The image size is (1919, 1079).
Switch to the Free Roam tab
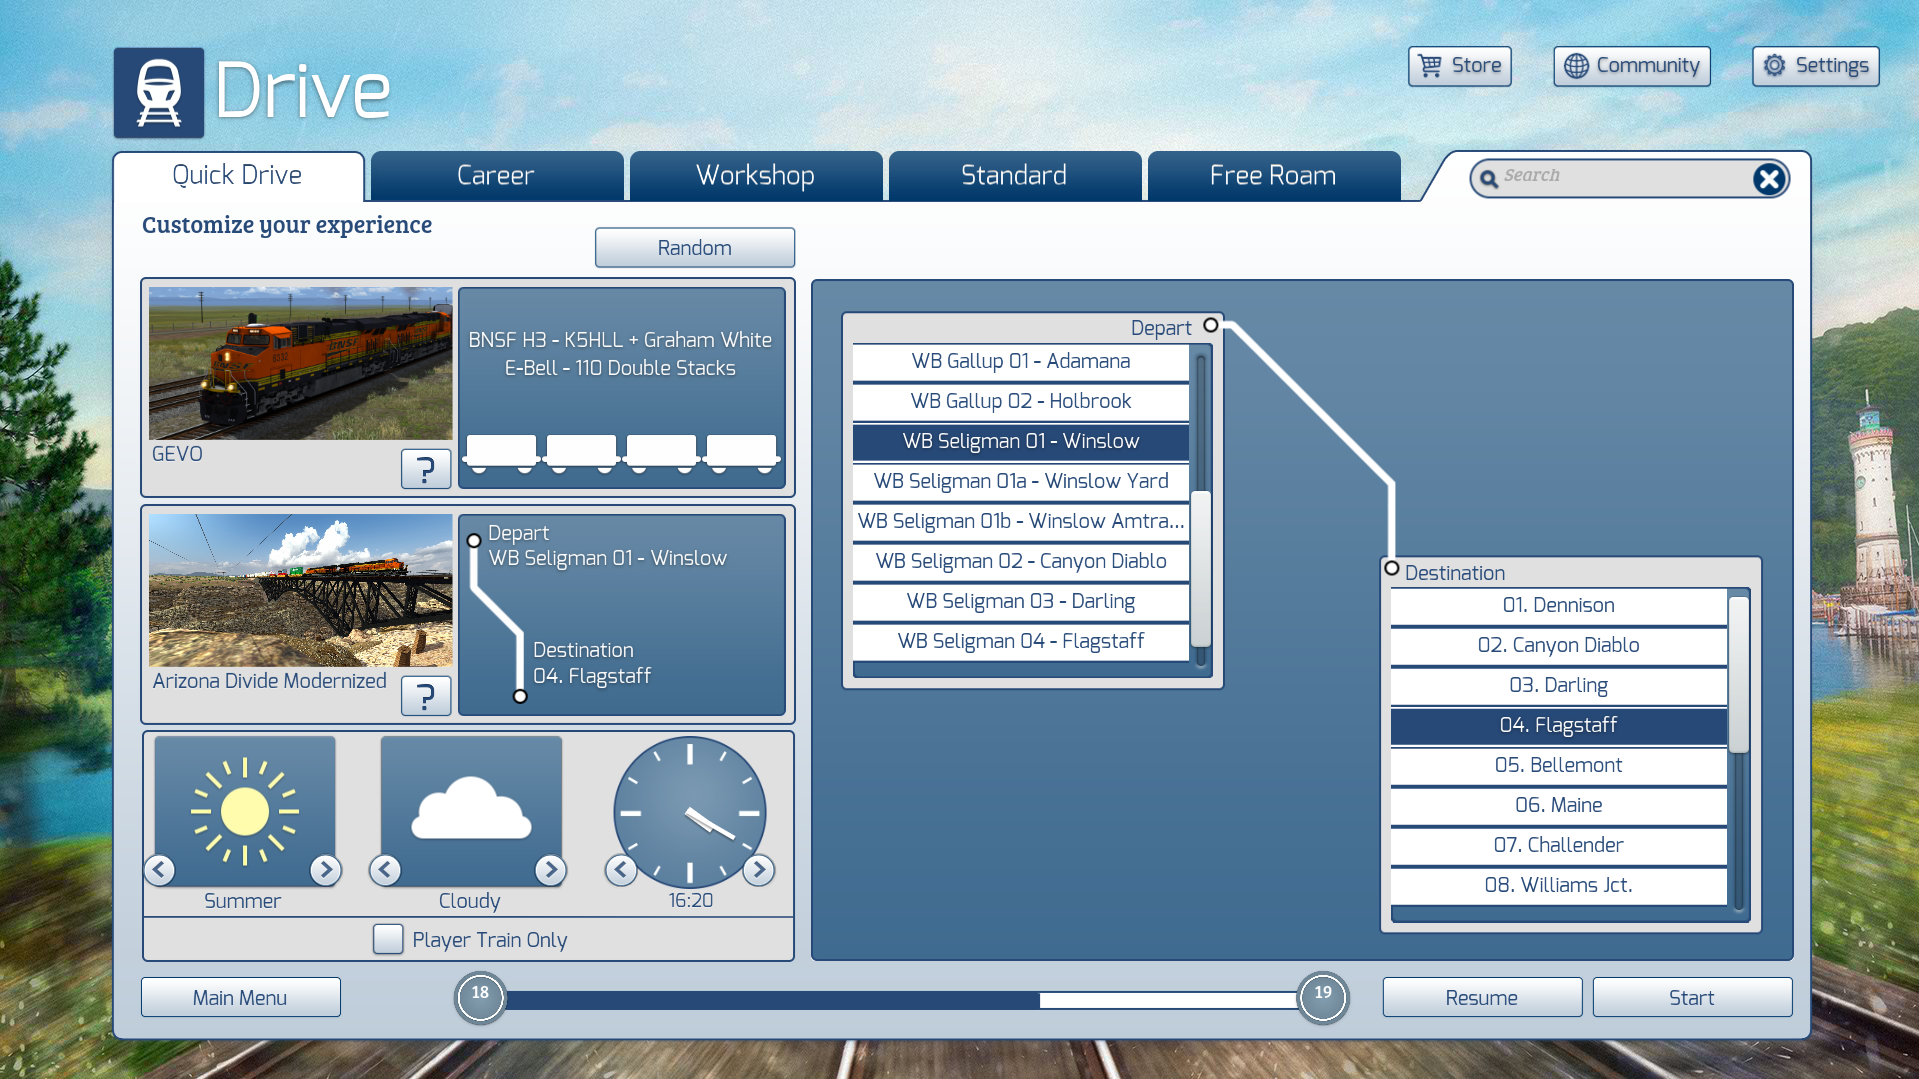[1273, 176]
